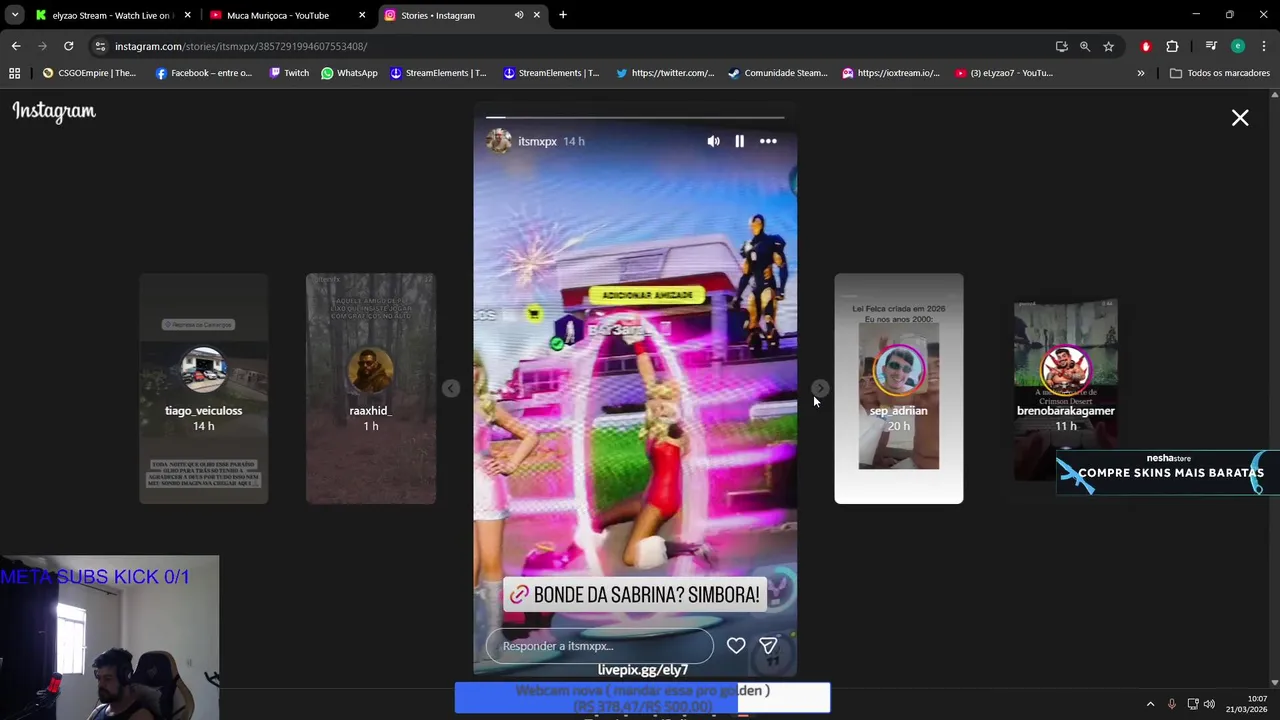Image resolution: width=1280 pixels, height=720 pixels.
Task: Close the Muca Muriçoca YouTube tab
Action: point(362,15)
